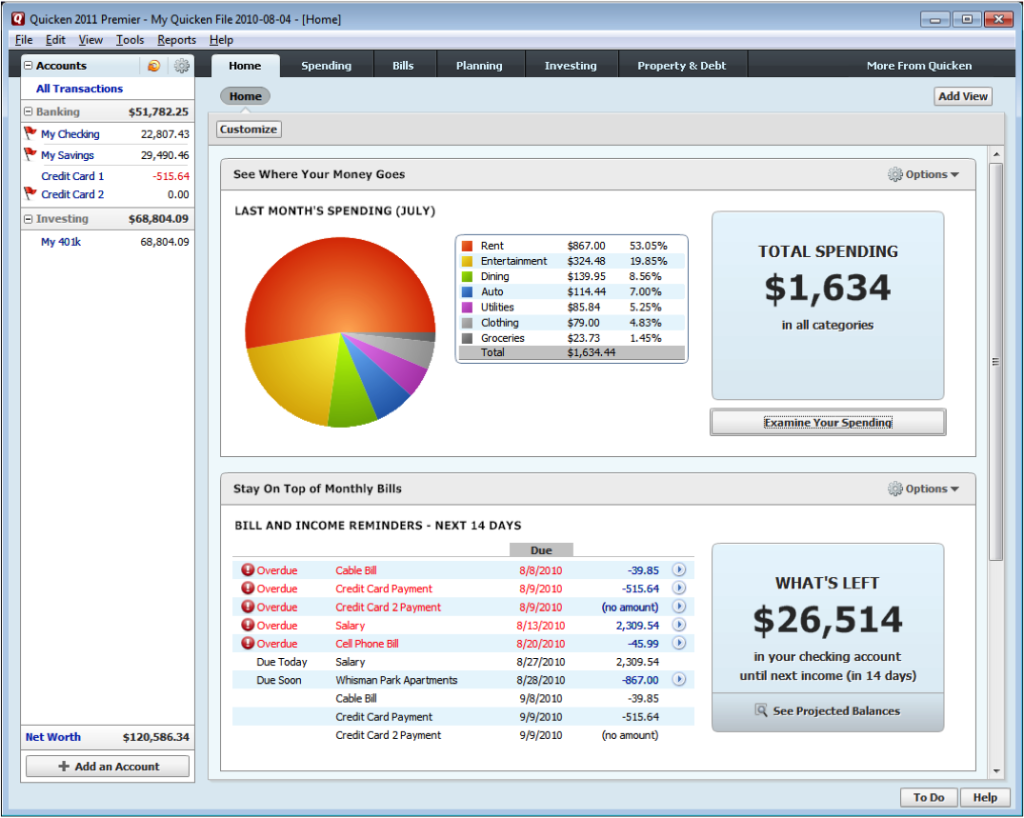
Task: Click the bottom Help button
Action: tap(985, 797)
